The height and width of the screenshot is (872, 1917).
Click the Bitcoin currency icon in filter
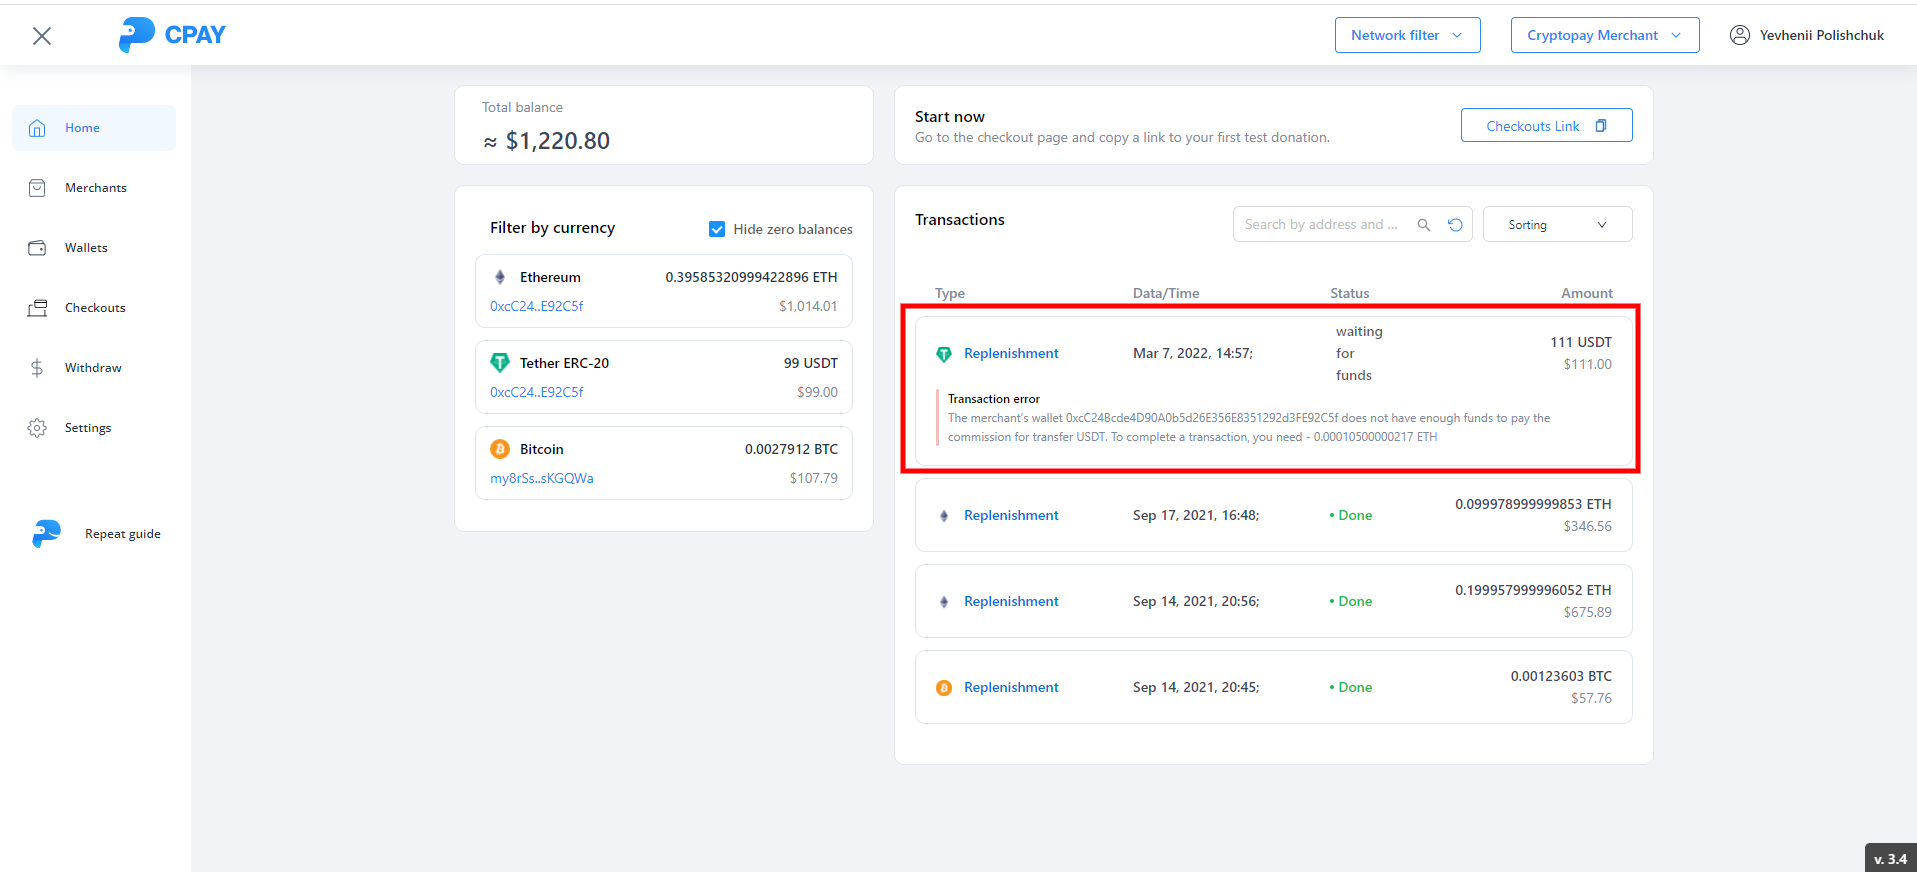[500, 449]
